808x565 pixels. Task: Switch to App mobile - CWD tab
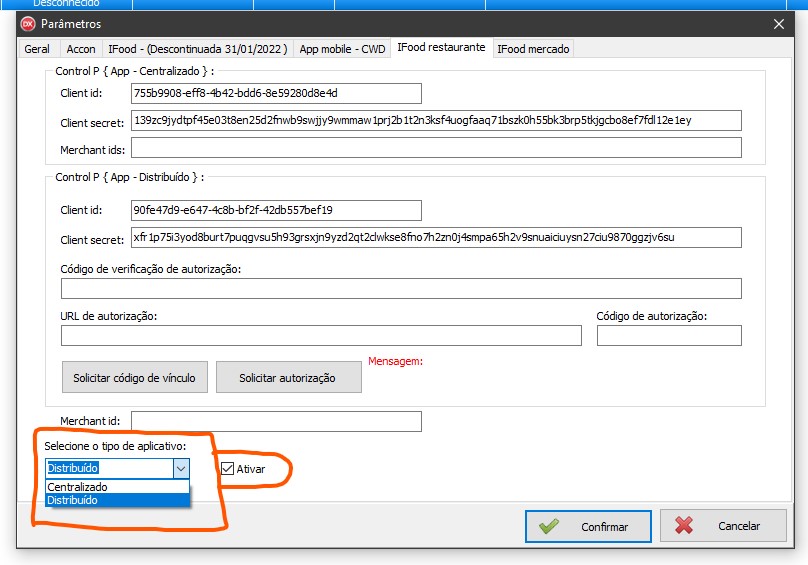[x=342, y=49]
